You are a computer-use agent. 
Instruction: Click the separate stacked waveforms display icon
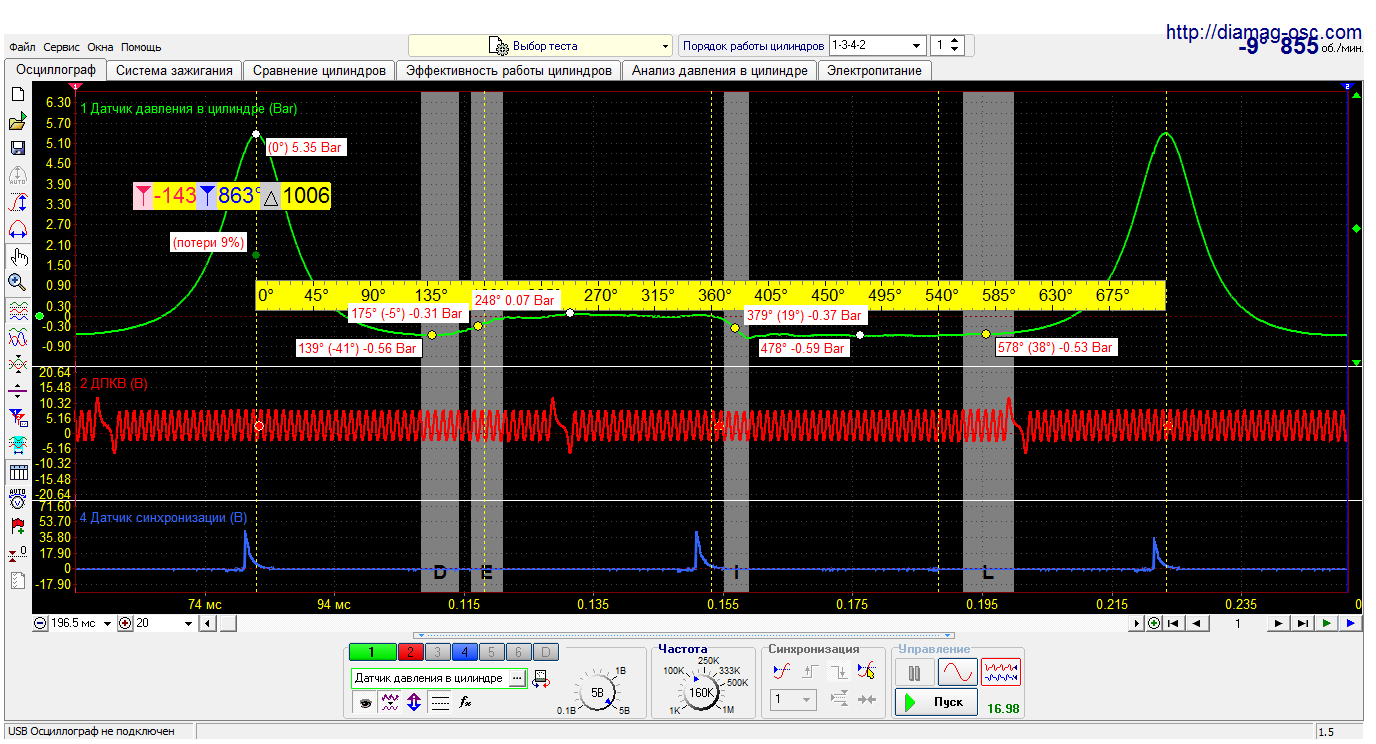[17, 310]
